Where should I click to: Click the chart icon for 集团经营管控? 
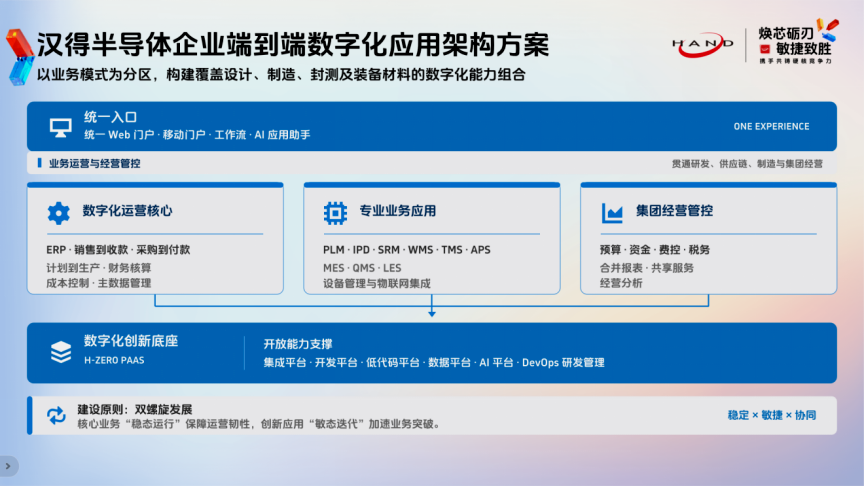pos(612,213)
